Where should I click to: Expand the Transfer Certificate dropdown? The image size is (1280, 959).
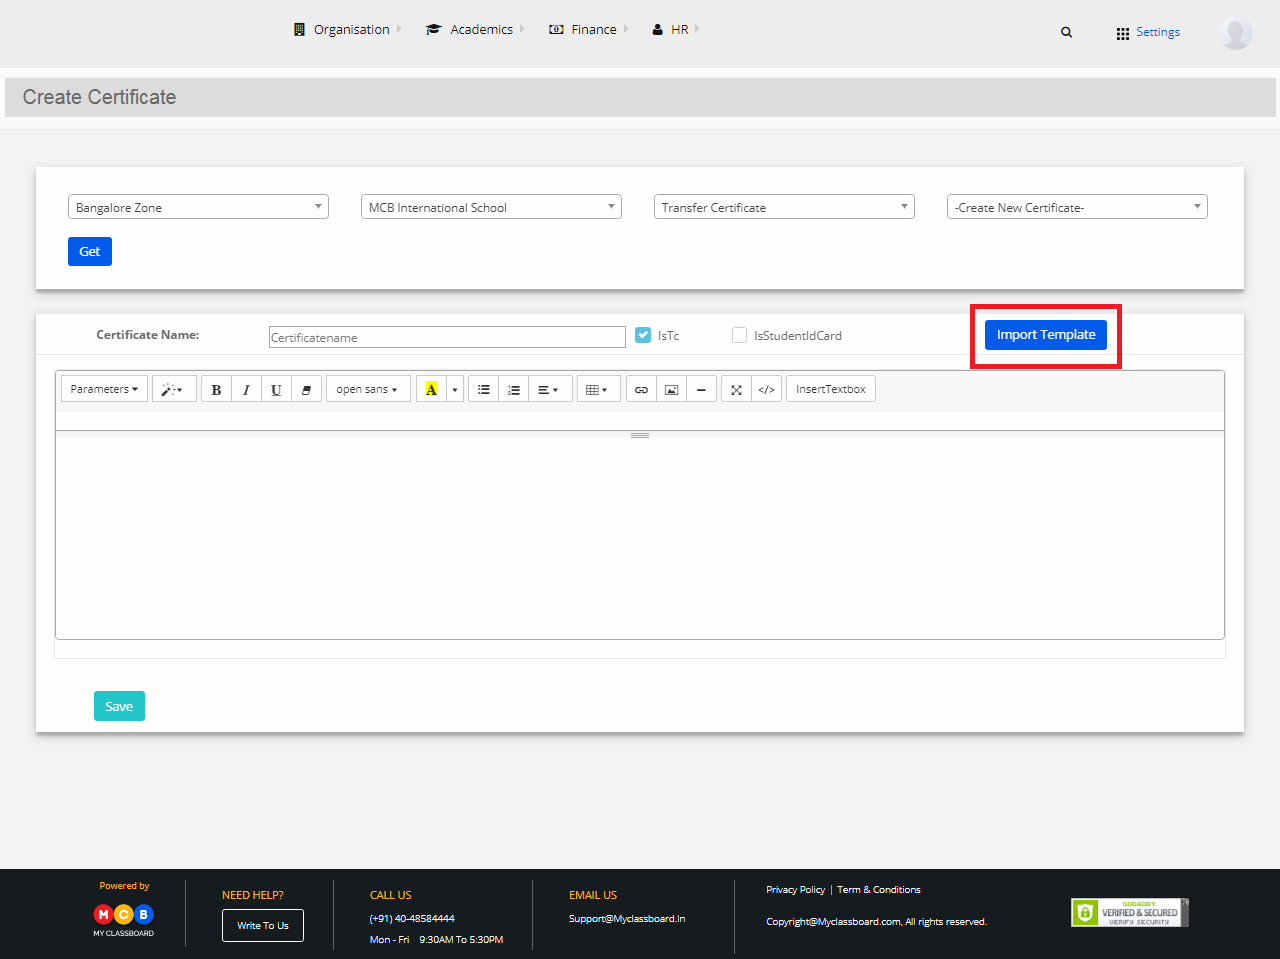tap(784, 207)
